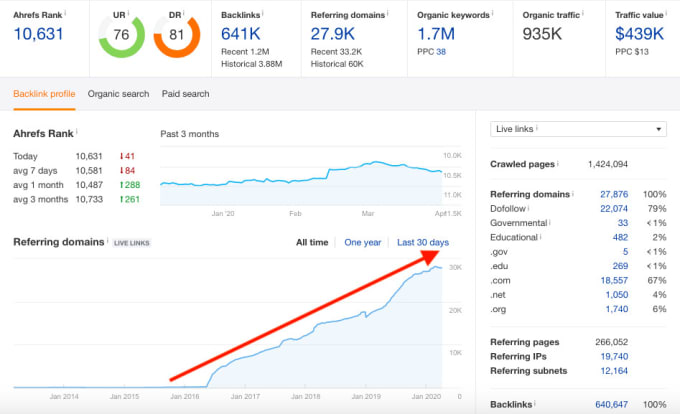
Task: Click 'PPC $13' traffic value text
Action: coord(632,52)
